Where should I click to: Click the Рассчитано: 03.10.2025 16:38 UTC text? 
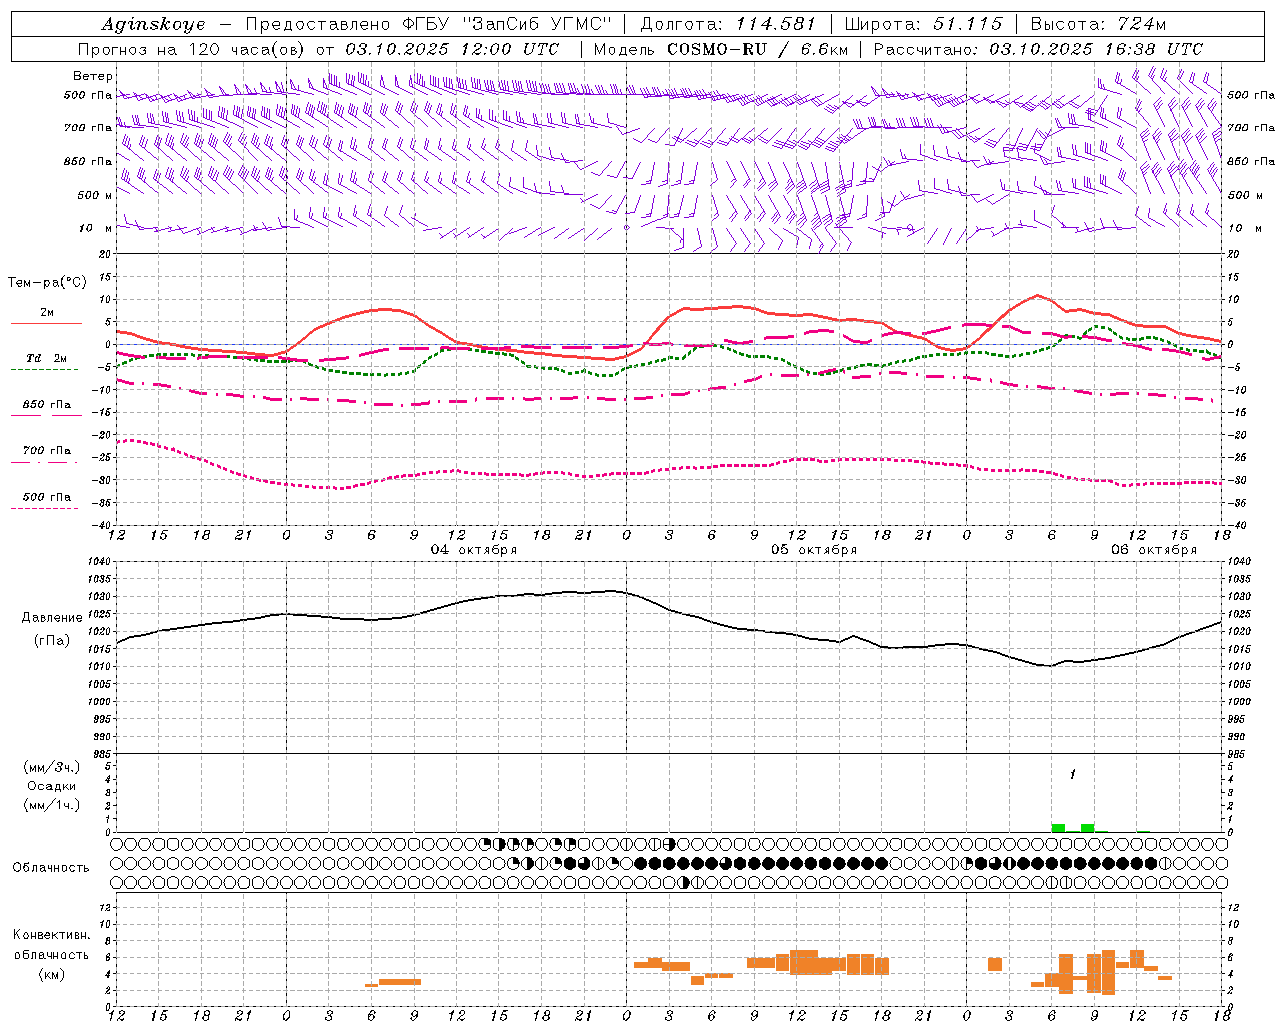point(1038,49)
